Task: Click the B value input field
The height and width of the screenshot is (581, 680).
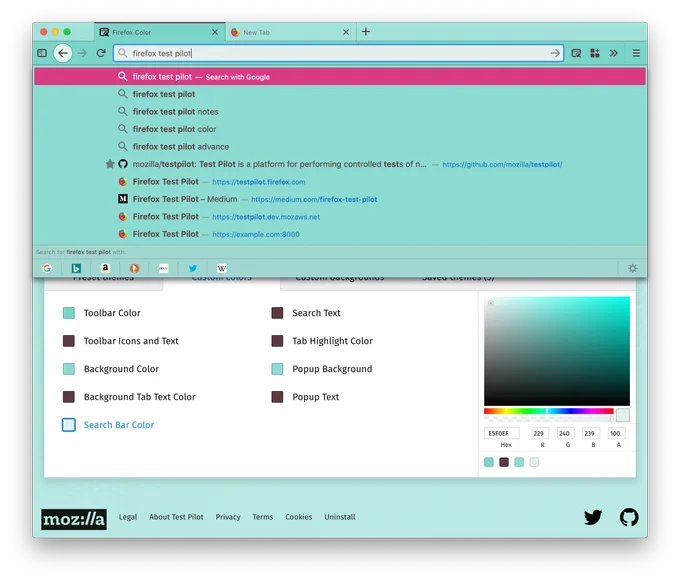Action: [591, 433]
